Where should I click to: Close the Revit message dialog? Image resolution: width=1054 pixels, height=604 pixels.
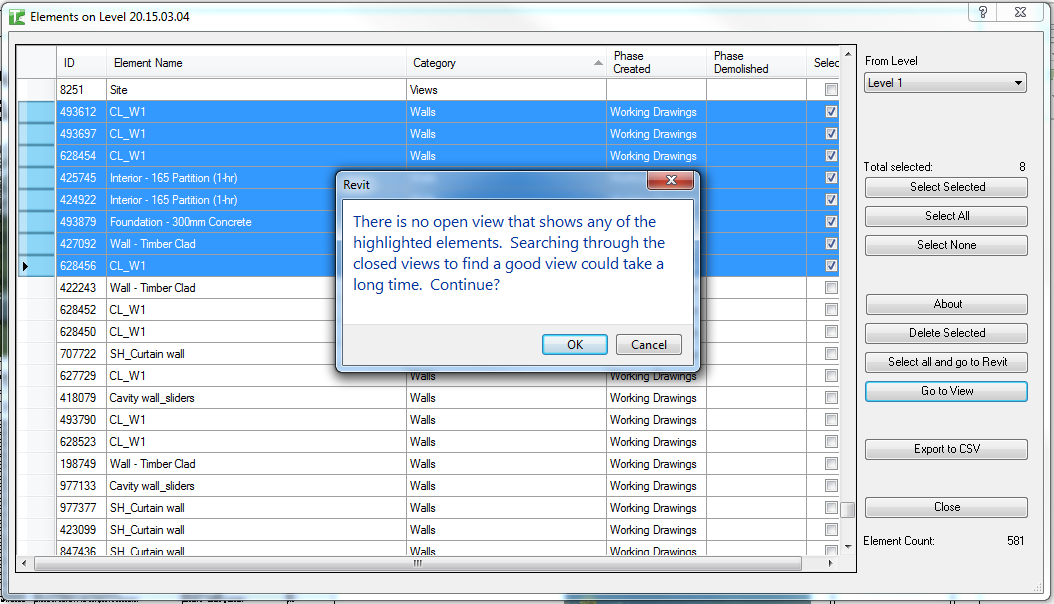coord(670,182)
